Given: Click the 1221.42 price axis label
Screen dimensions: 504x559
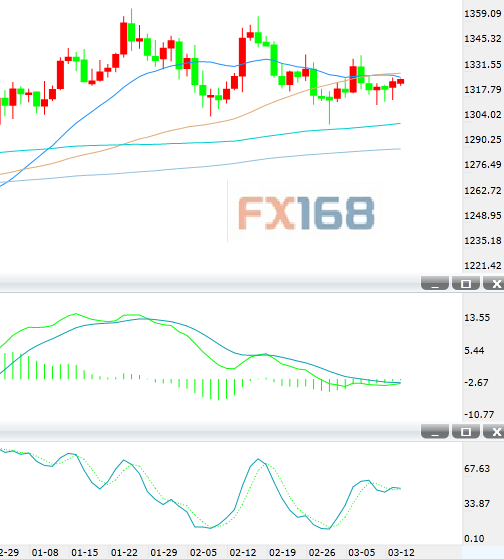Looking at the screenshot, I should pos(483,266).
